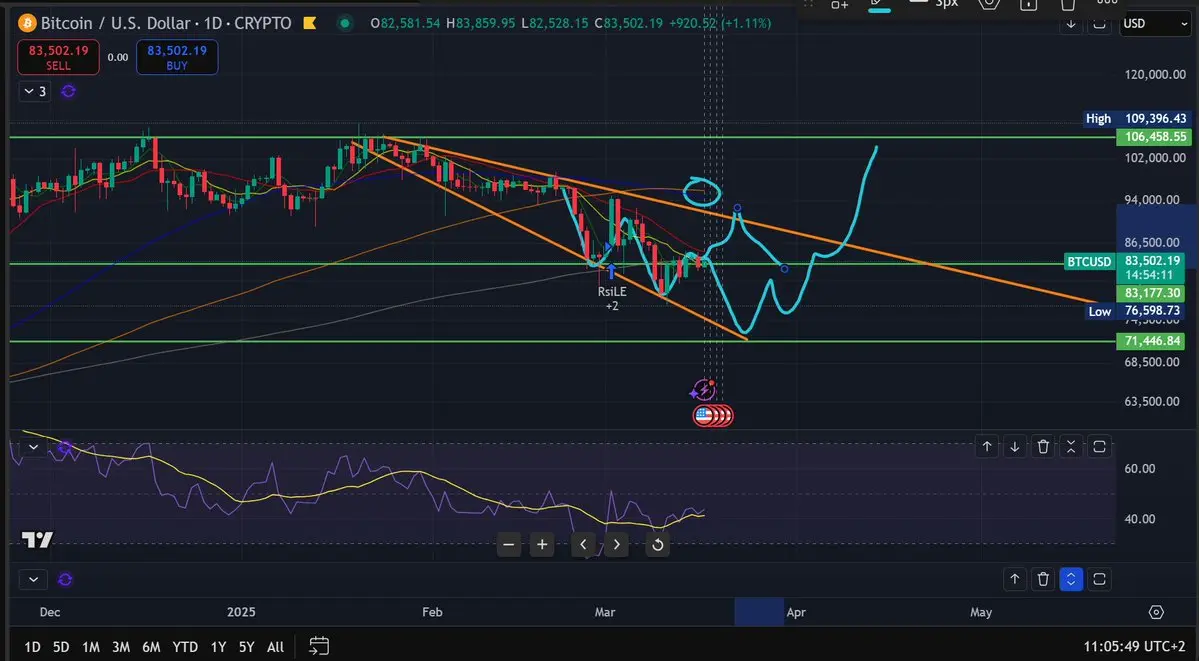Image resolution: width=1199 pixels, height=661 pixels.
Task: Open the go-to-date calendar icon
Action: pyautogui.click(x=319, y=646)
